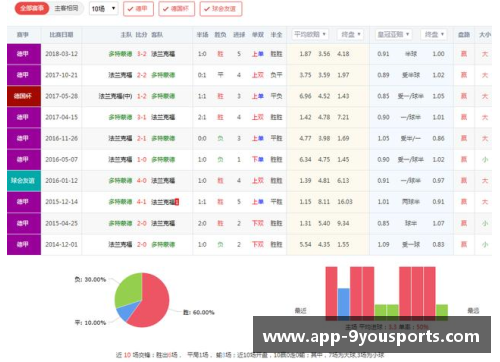Open the 终盘 dropdown beside 皇冠亚赔
The image size is (500, 362).
point(434,34)
